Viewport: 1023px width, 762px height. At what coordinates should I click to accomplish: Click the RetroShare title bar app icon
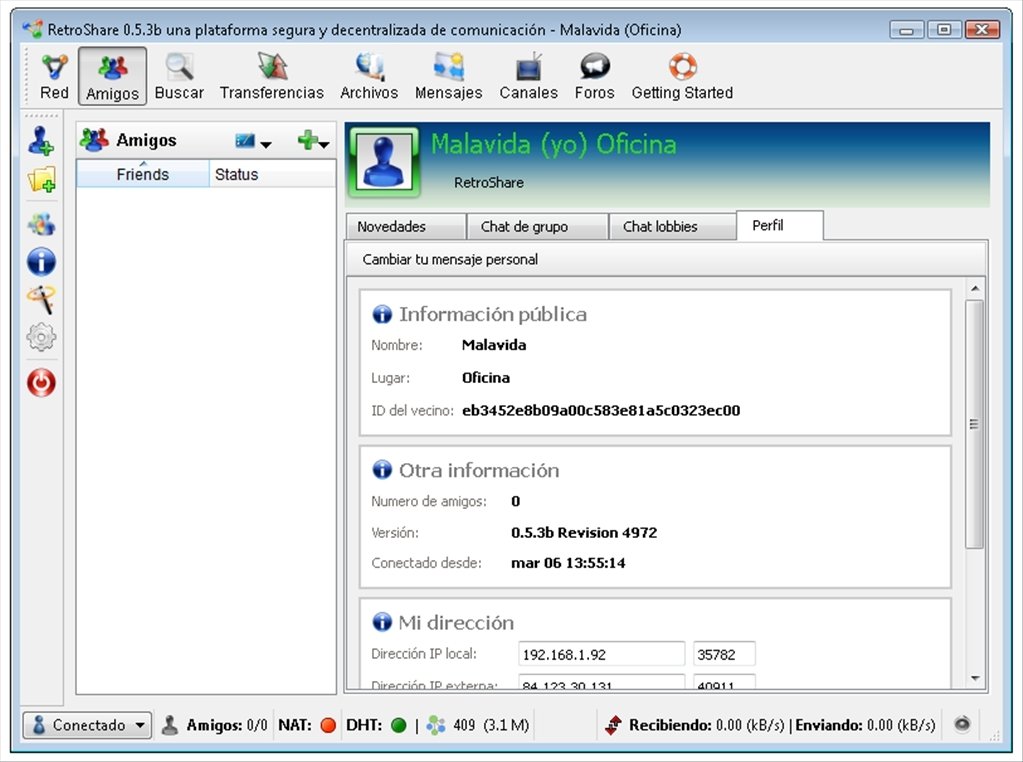(33, 29)
